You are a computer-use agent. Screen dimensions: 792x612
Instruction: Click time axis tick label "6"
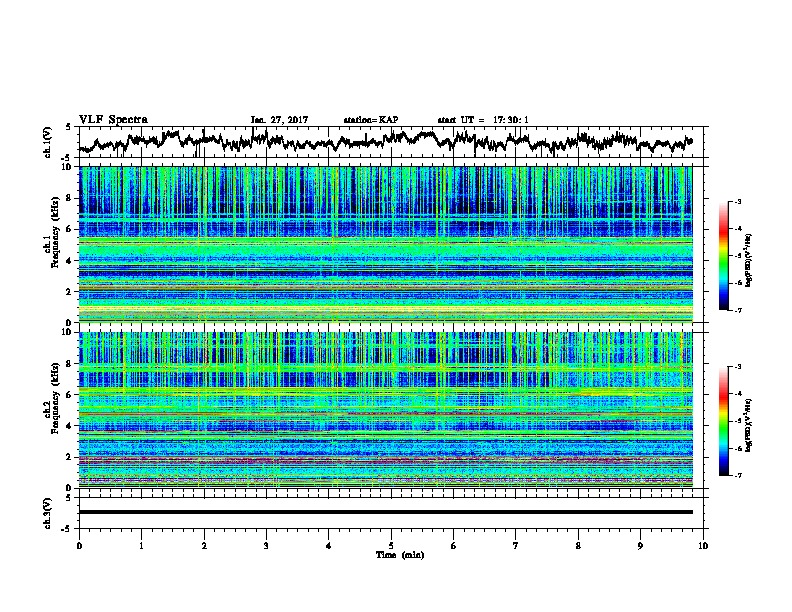click(454, 546)
